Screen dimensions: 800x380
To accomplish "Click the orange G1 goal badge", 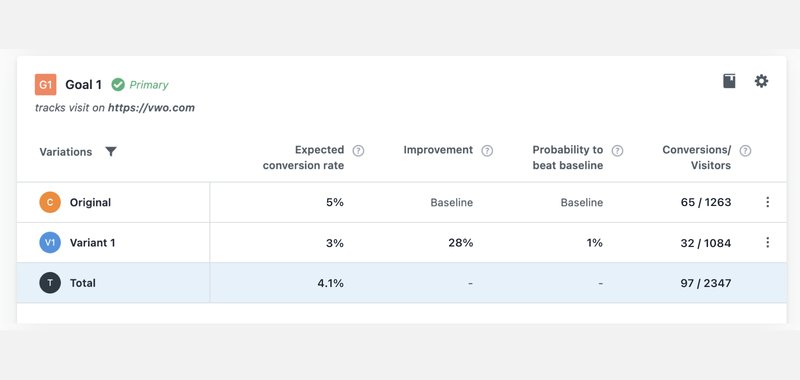I will (x=45, y=85).
